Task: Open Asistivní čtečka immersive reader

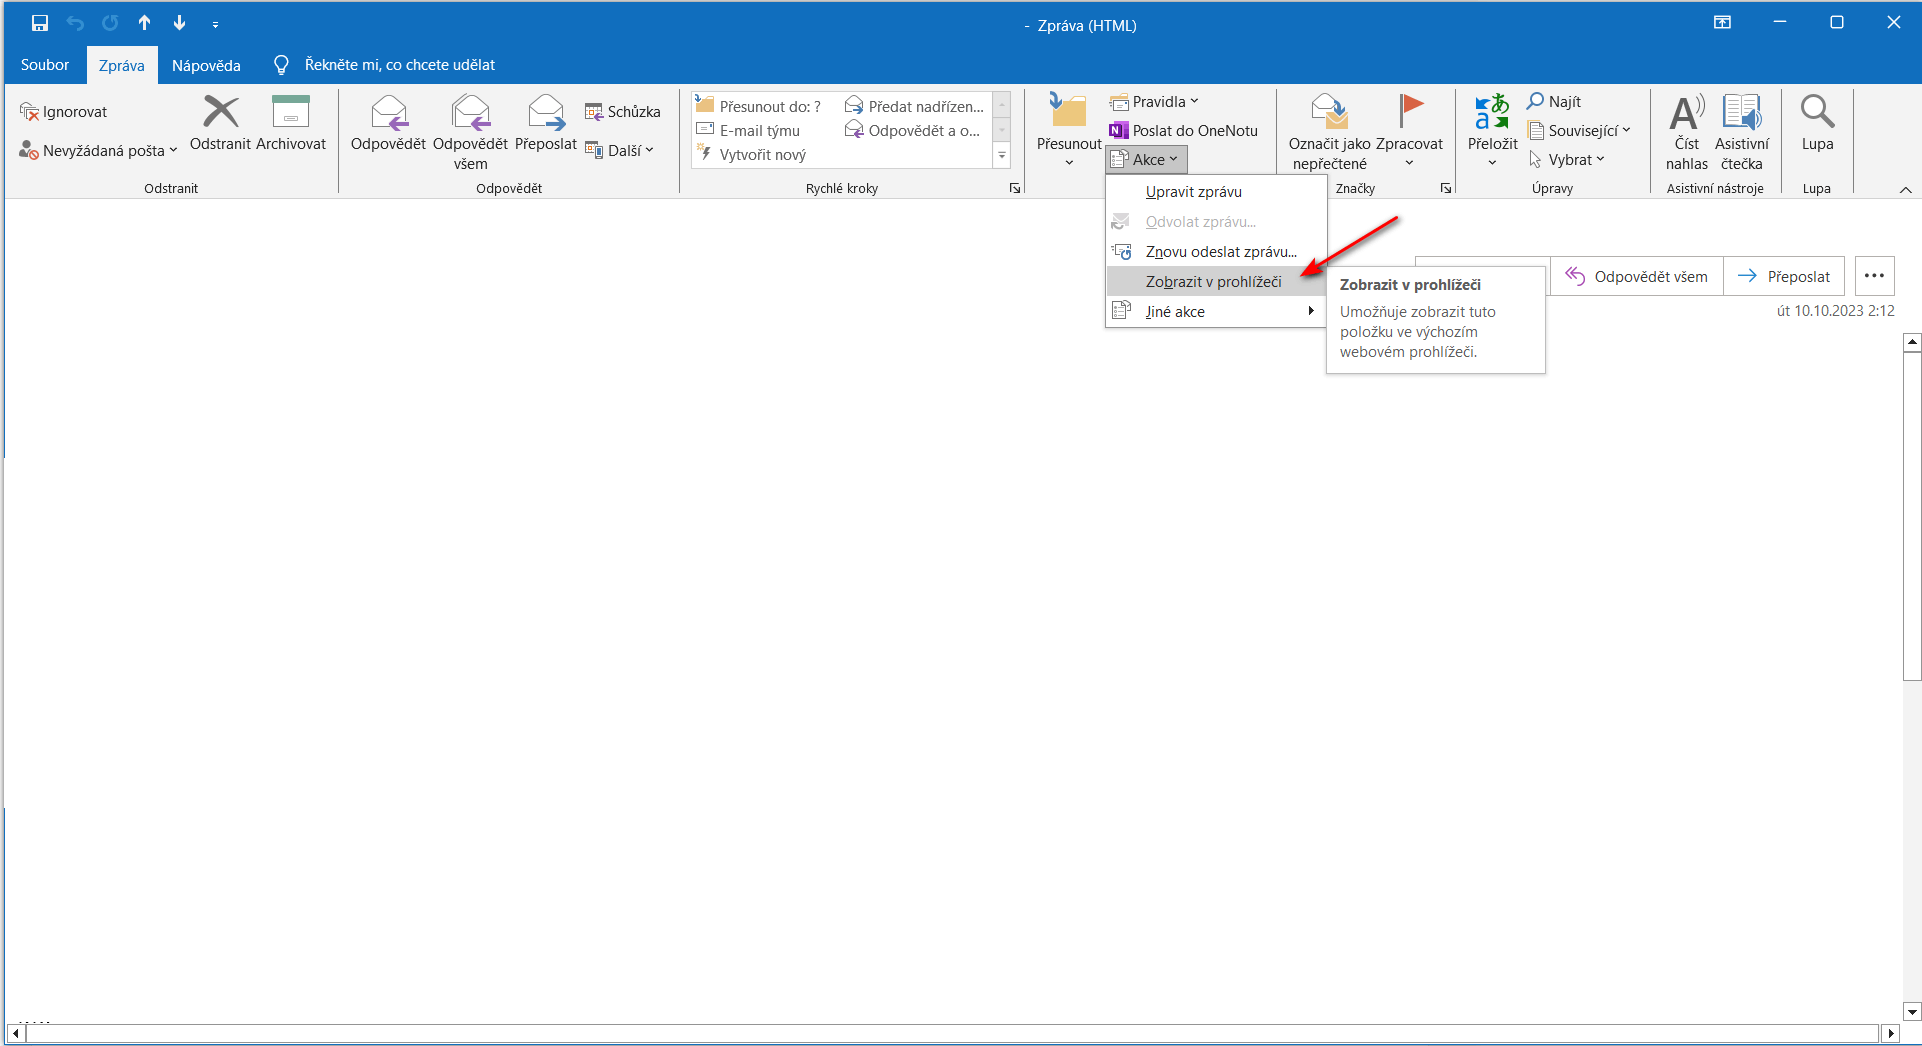Action: pos(1742,130)
